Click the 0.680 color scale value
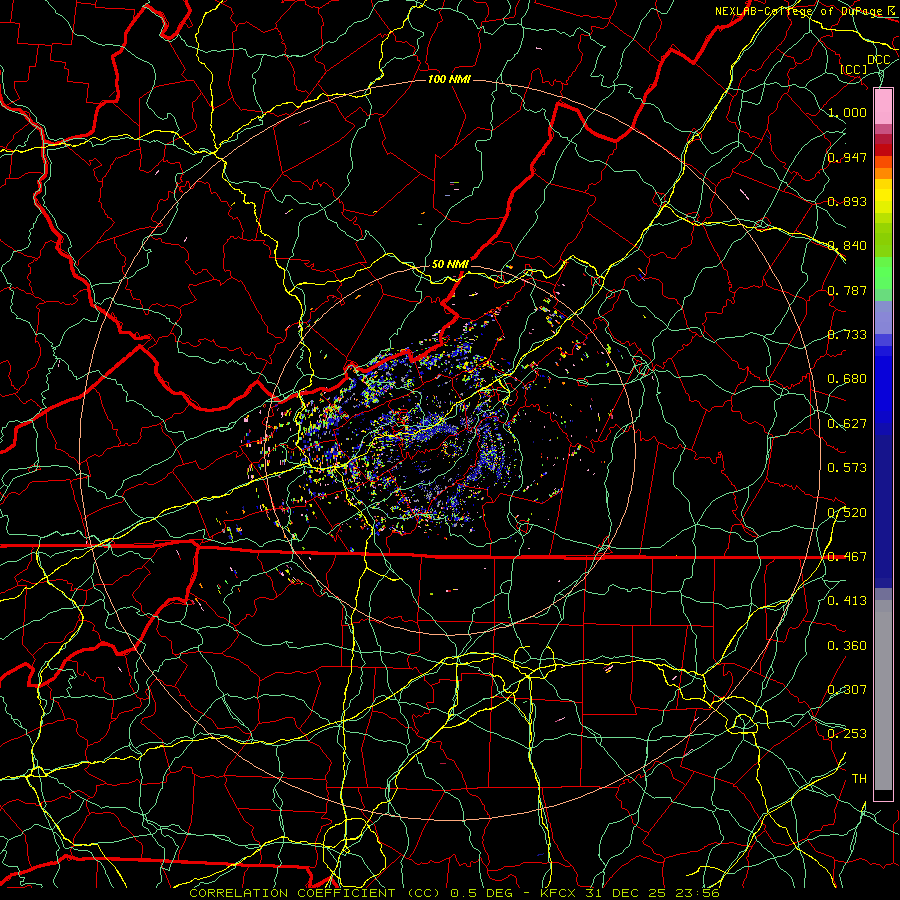This screenshot has height=900, width=900. (847, 379)
